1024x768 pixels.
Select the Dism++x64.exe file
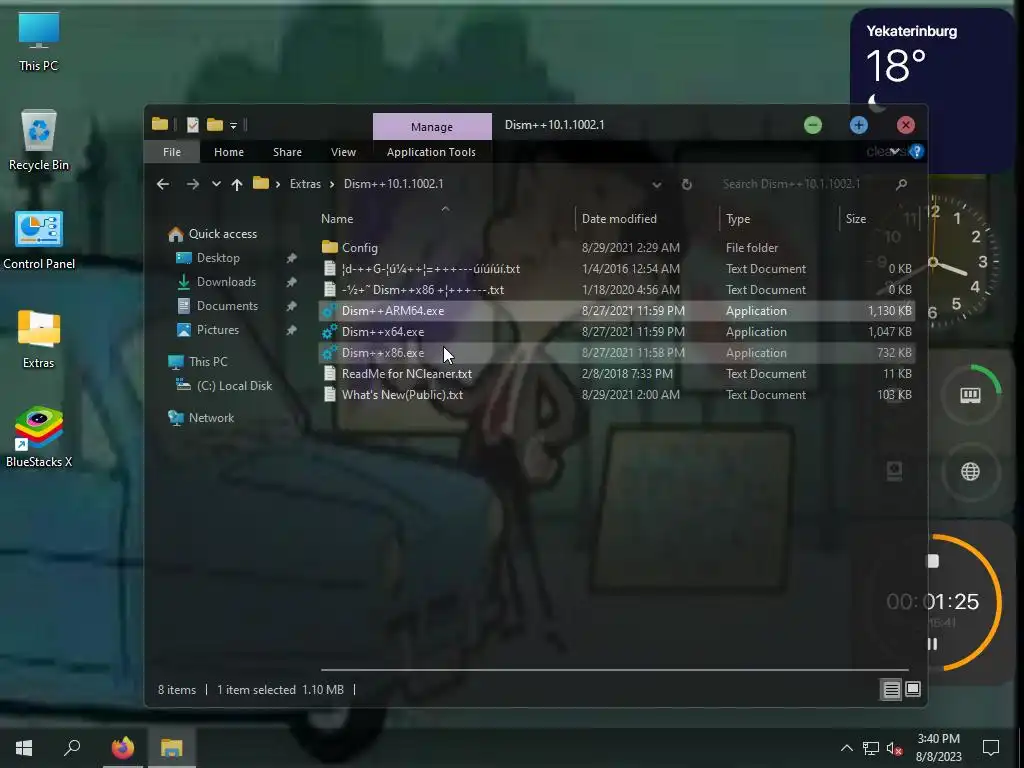(x=616, y=332)
